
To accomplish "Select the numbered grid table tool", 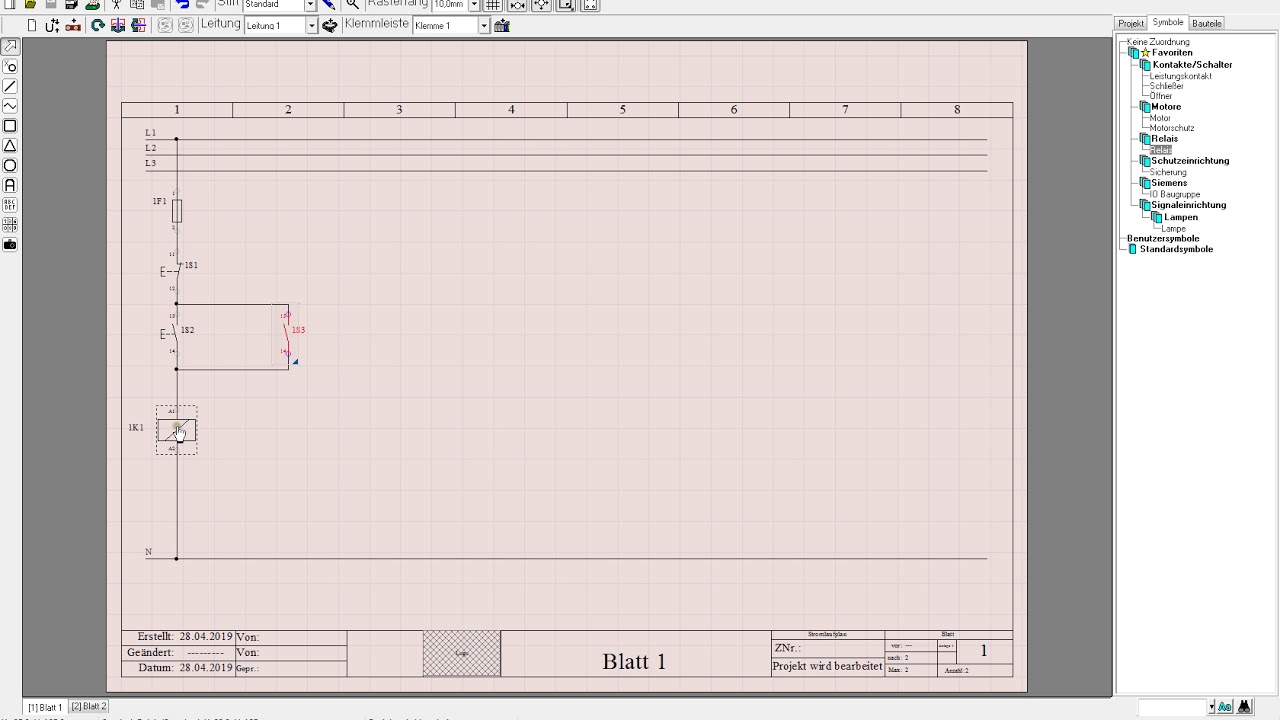I will point(10,225).
